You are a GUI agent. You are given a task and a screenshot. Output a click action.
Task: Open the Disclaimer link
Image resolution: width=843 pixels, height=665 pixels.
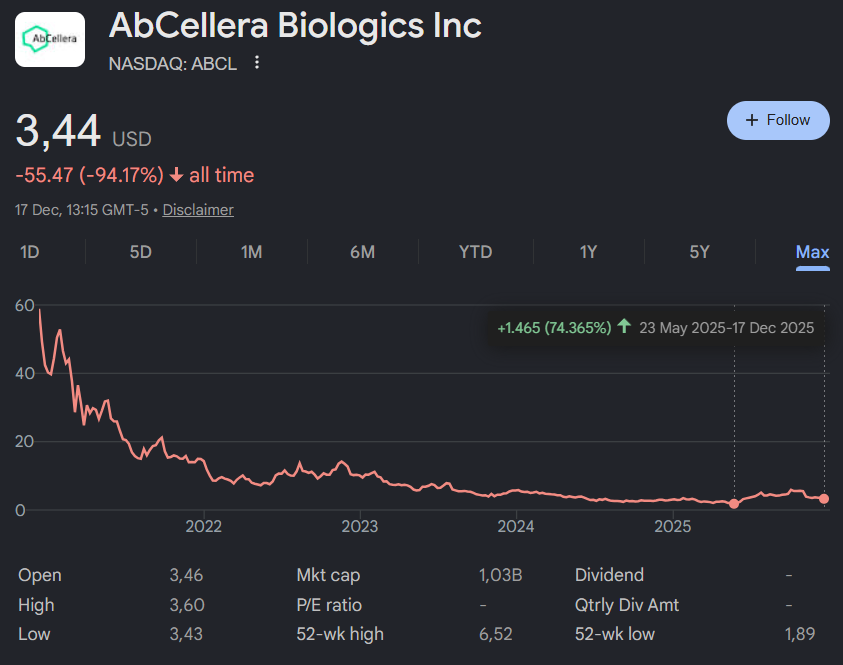pos(198,210)
